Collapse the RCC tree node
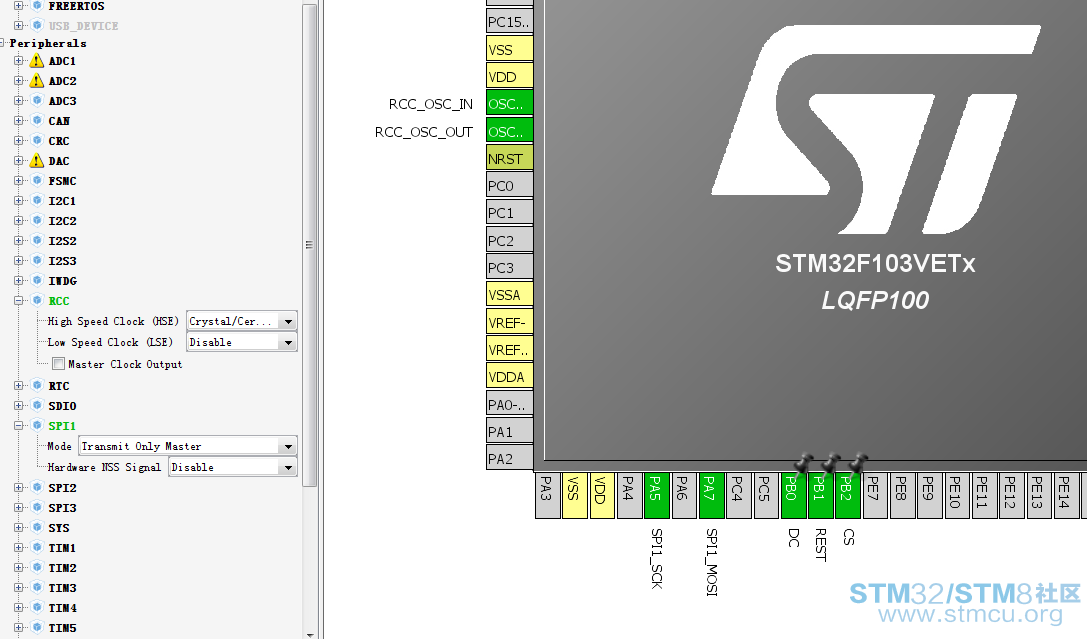The width and height of the screenshot is (1087, 639). point(19,301)
